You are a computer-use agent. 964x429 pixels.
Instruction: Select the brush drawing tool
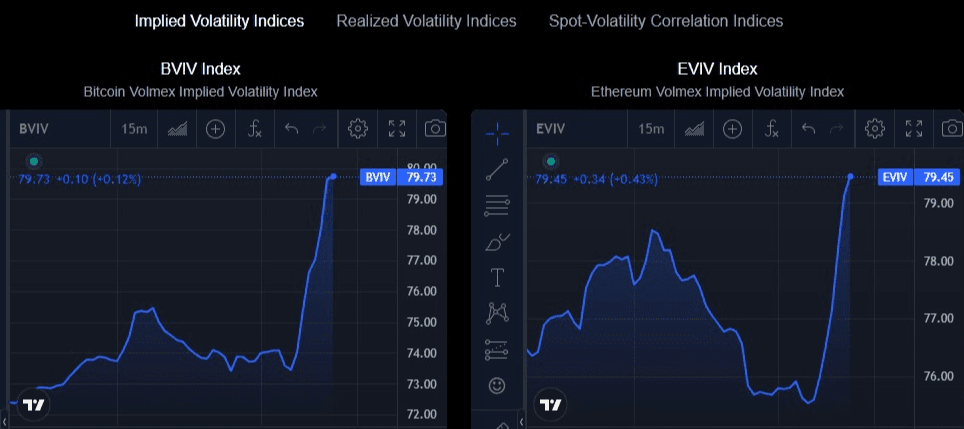pyautogui.click(x=497, y=242)
